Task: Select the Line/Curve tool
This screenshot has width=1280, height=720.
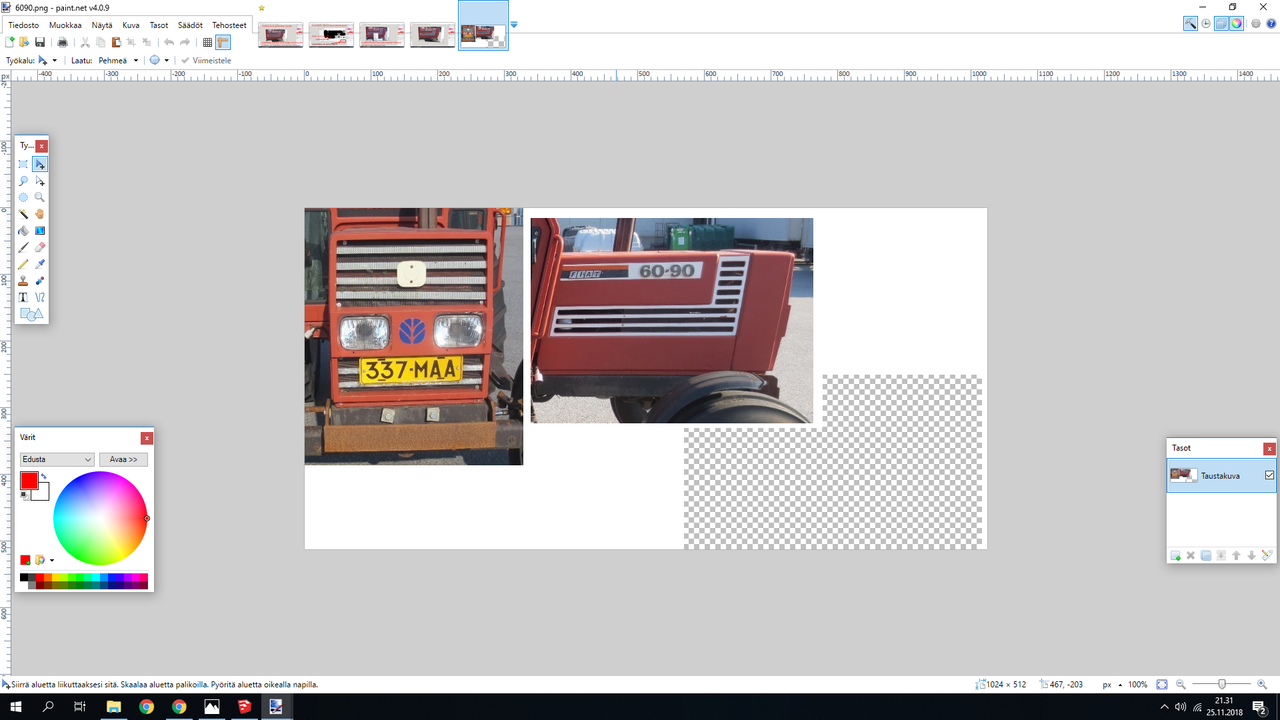Action: pyautogui.click(x=40, y=297)
